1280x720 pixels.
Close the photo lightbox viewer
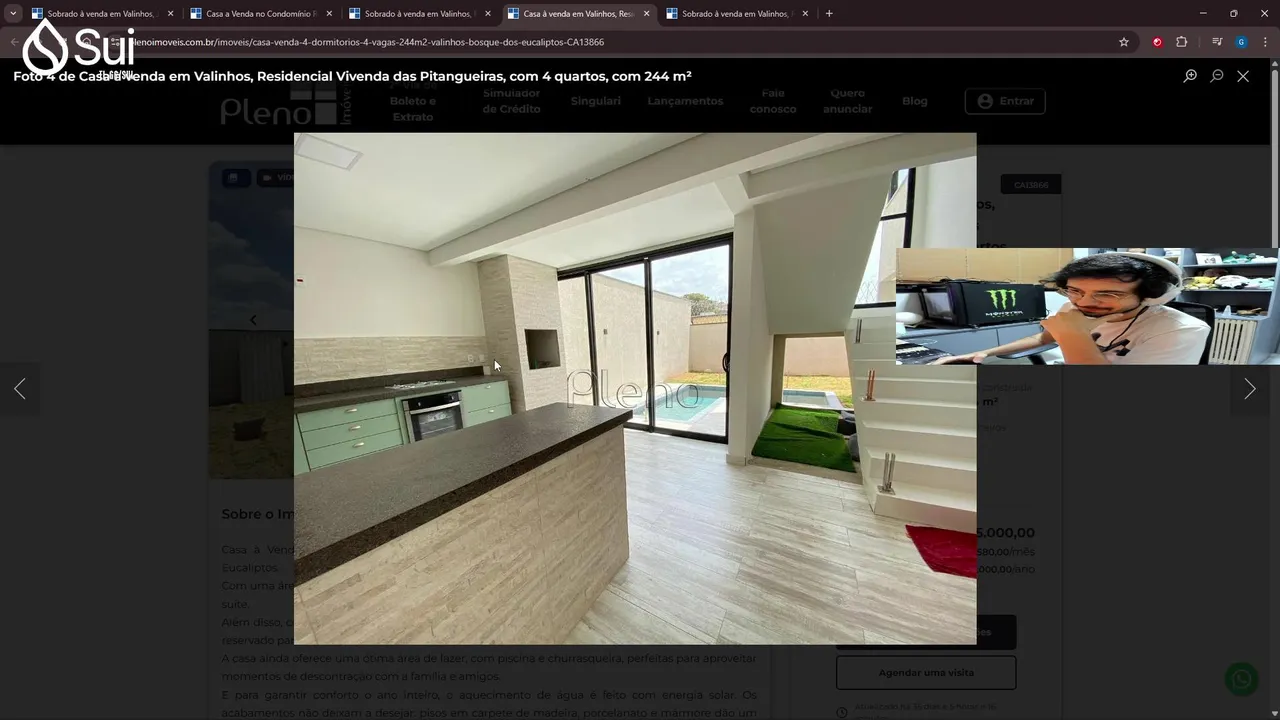tap(1243, 76)
